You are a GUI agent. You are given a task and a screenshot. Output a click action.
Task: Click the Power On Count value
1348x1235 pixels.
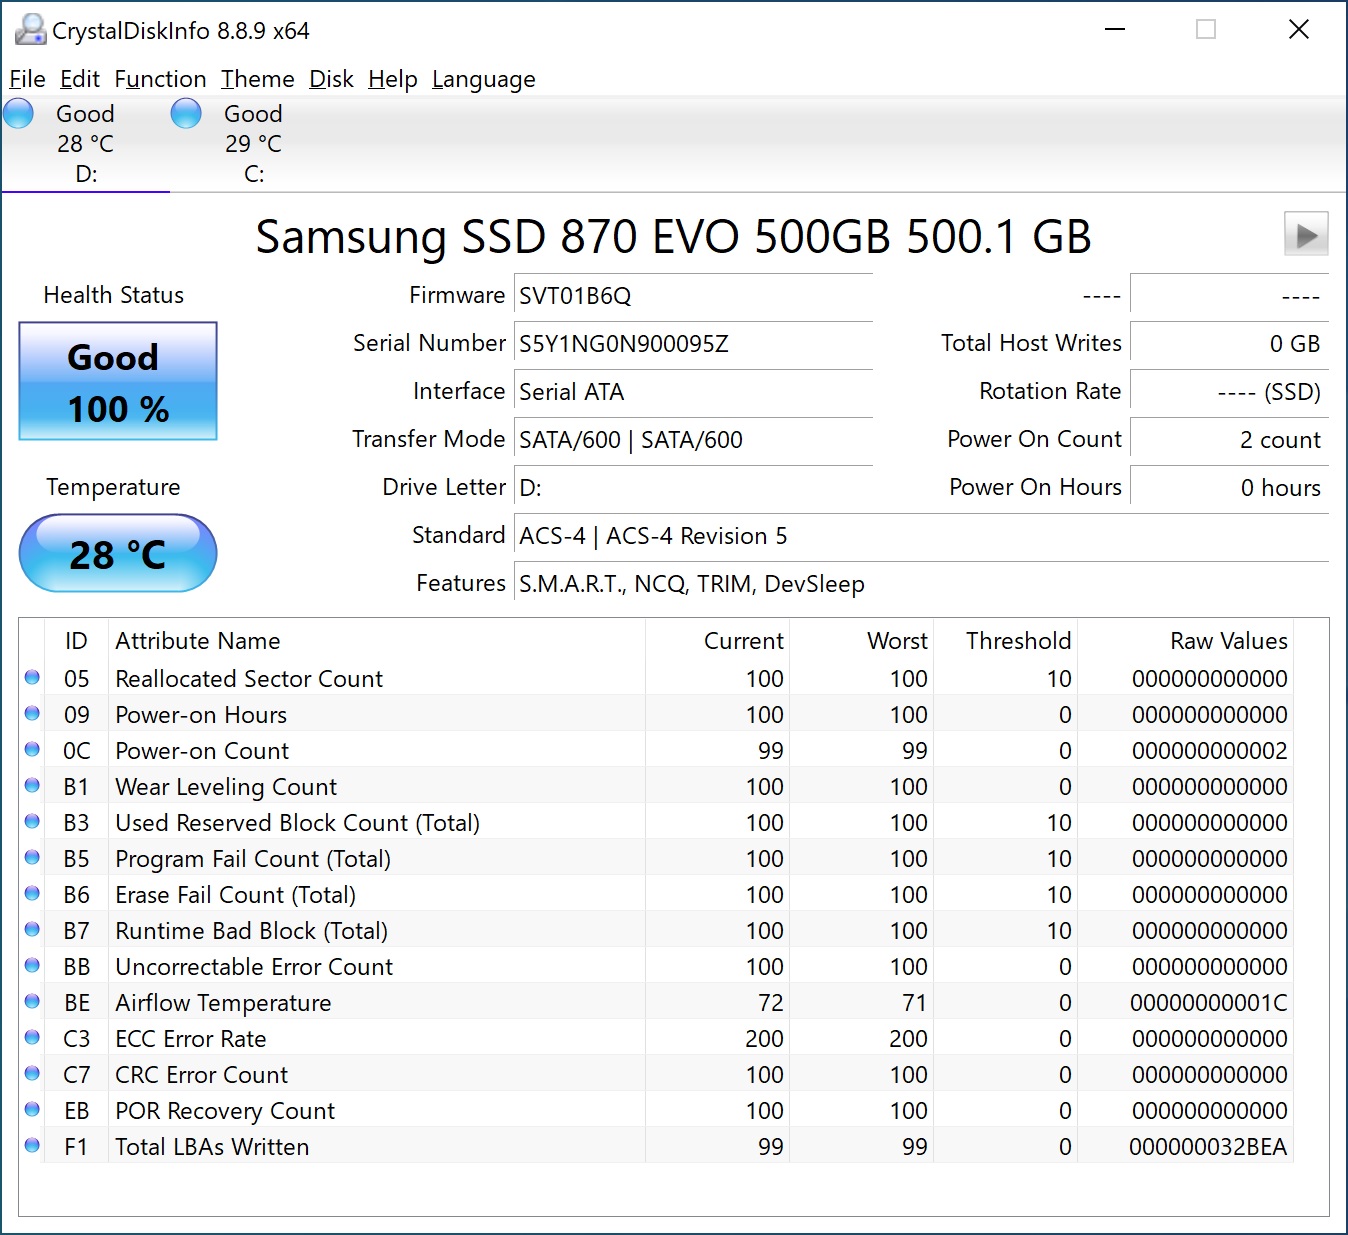pyautogui.click(x=1229, y=440)
